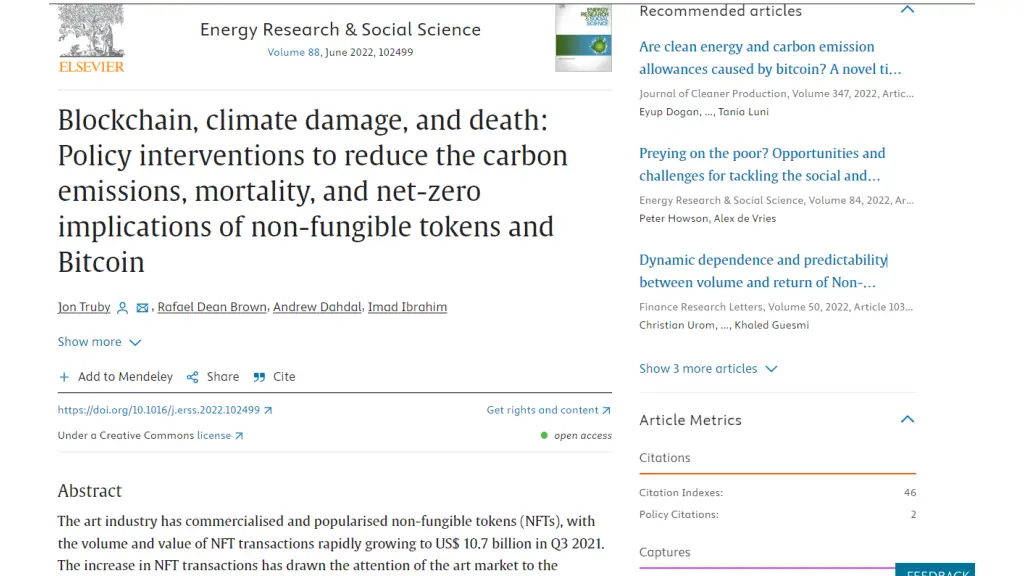Click the external-link arrow after the DOI
Viewport: 1024px width, 576px height.
pyautogui.click(x=268, y=410)
